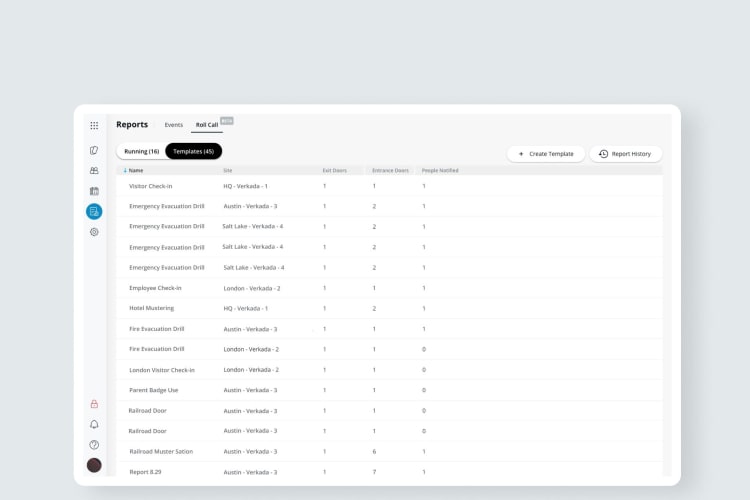Switch to the Events tab

[x=174, y=125]
